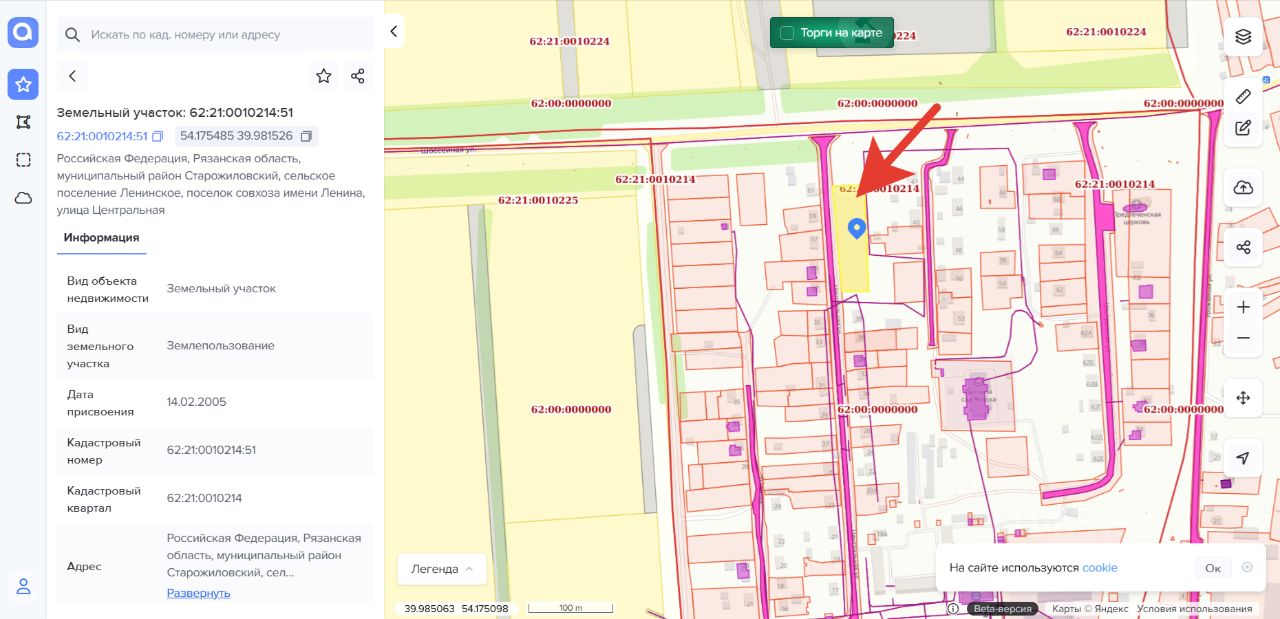
Task: Select the polygon area tool in sidebar
Action: pyautogui.click(x=23, y=122)
